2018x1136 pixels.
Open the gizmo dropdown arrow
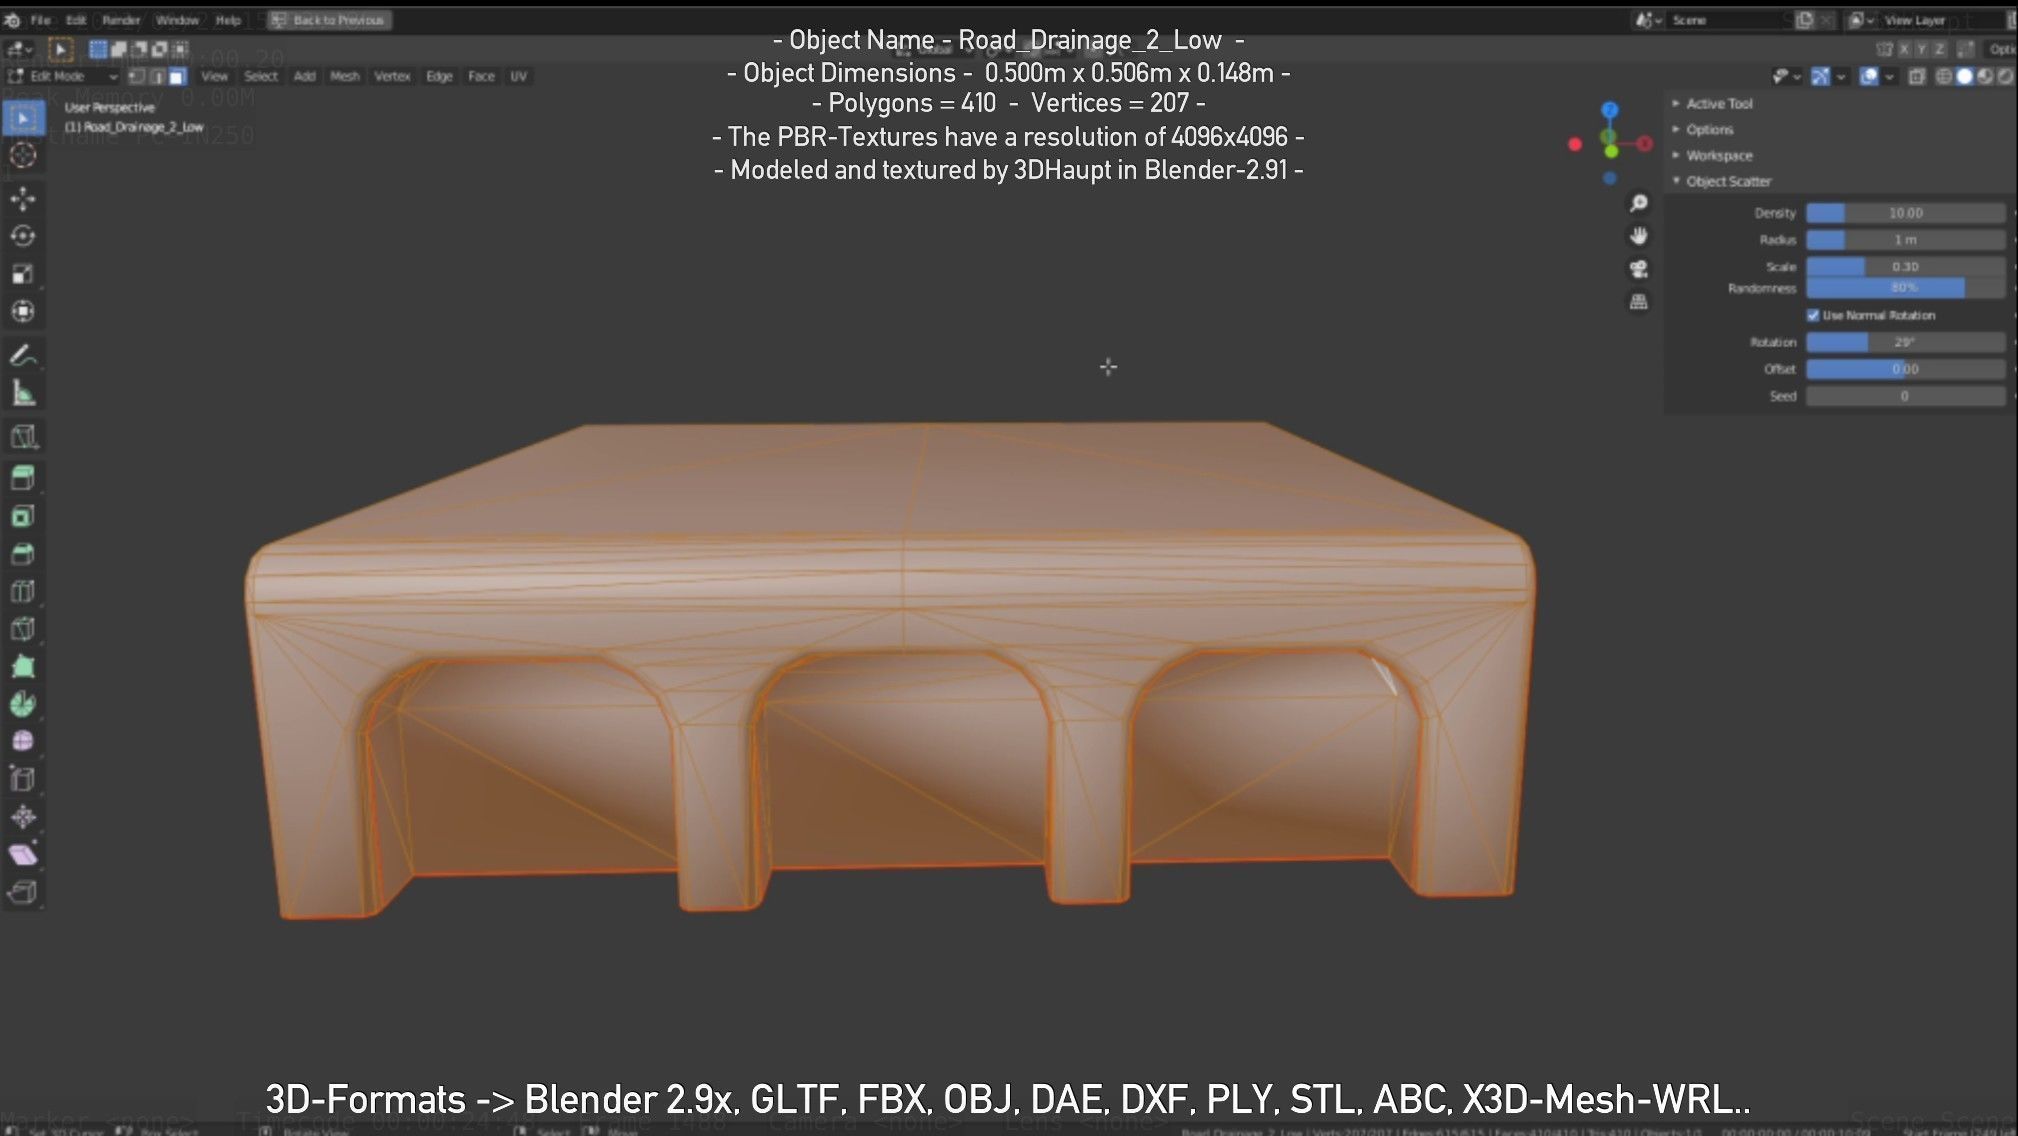click(x=1840, y=76)
